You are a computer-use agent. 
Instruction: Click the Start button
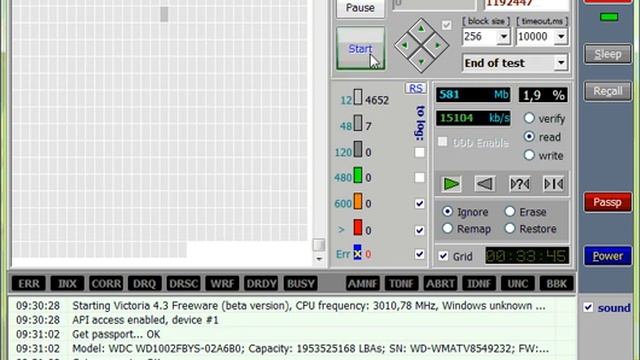pos(360,49)
